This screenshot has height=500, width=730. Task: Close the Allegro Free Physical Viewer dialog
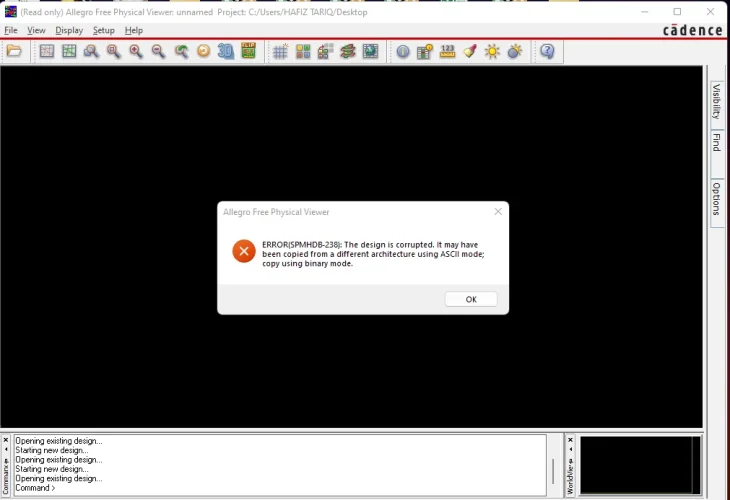pos(498,212)
